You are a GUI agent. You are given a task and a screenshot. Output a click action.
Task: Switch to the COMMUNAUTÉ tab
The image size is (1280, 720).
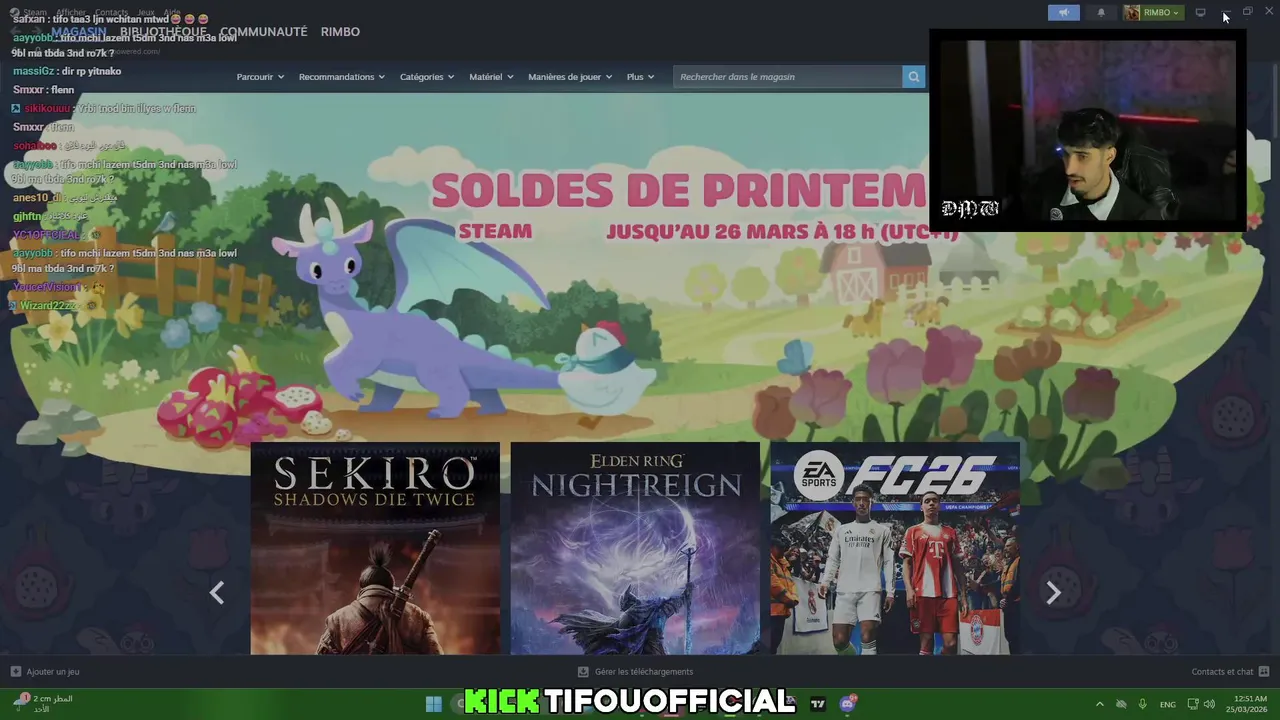click(x=263, y=32)
